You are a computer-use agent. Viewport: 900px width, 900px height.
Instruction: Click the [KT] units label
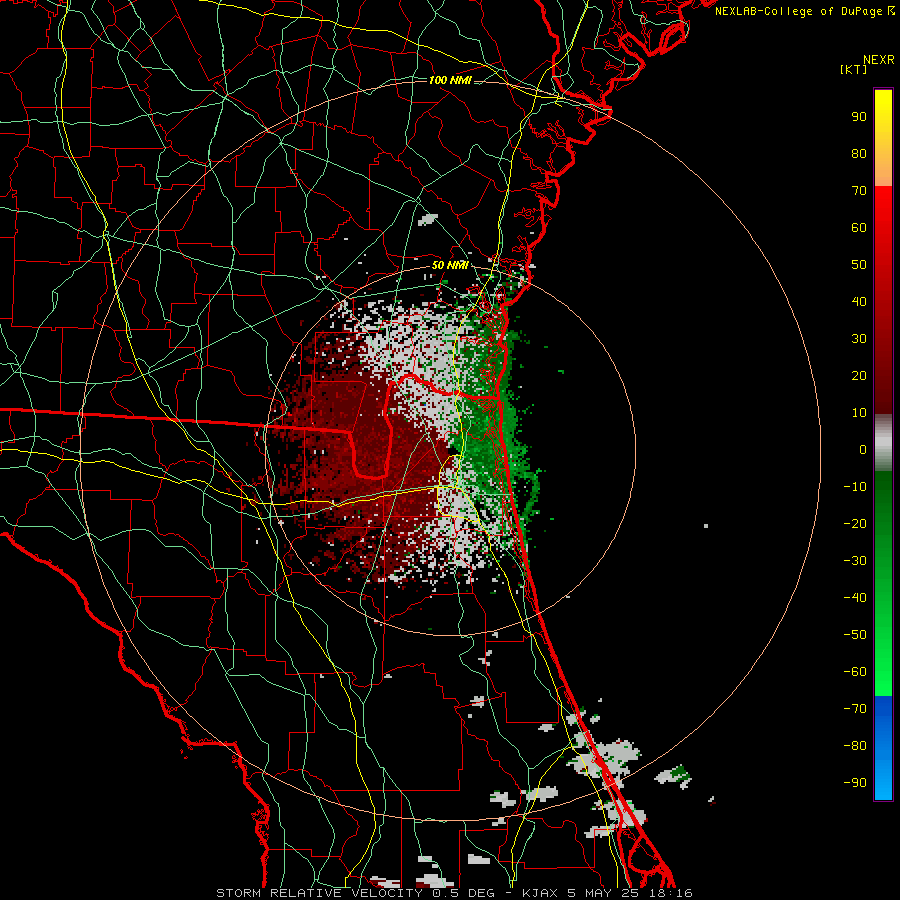(853, 69)
